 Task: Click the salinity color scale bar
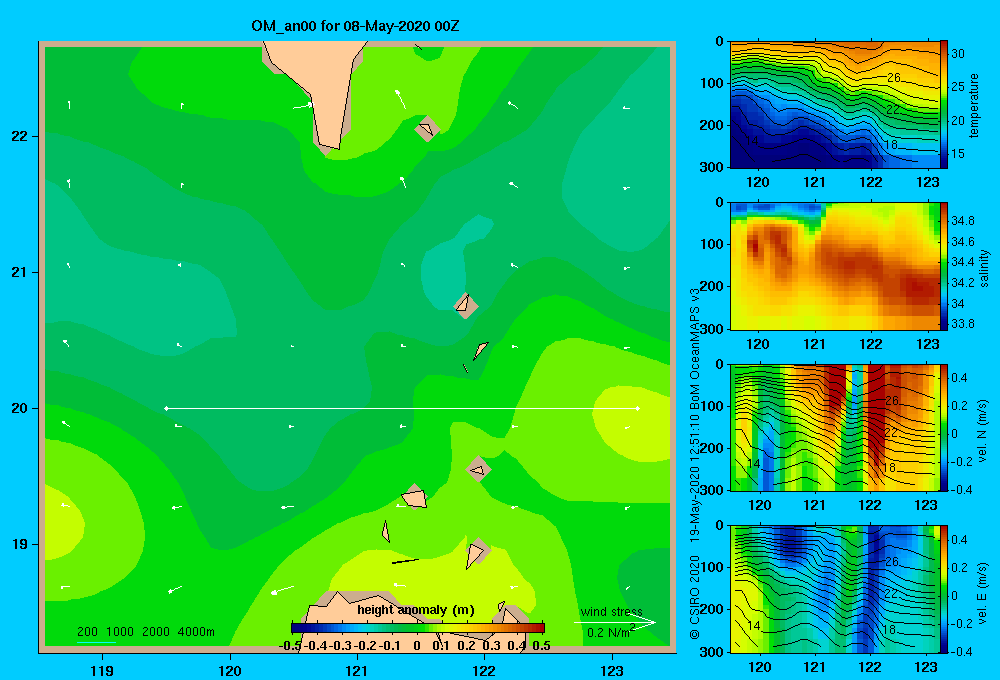click(944, 266)
